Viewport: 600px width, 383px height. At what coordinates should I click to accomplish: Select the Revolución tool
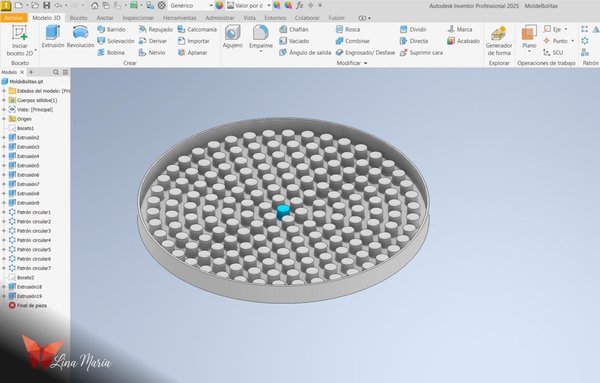click(80, 37)
